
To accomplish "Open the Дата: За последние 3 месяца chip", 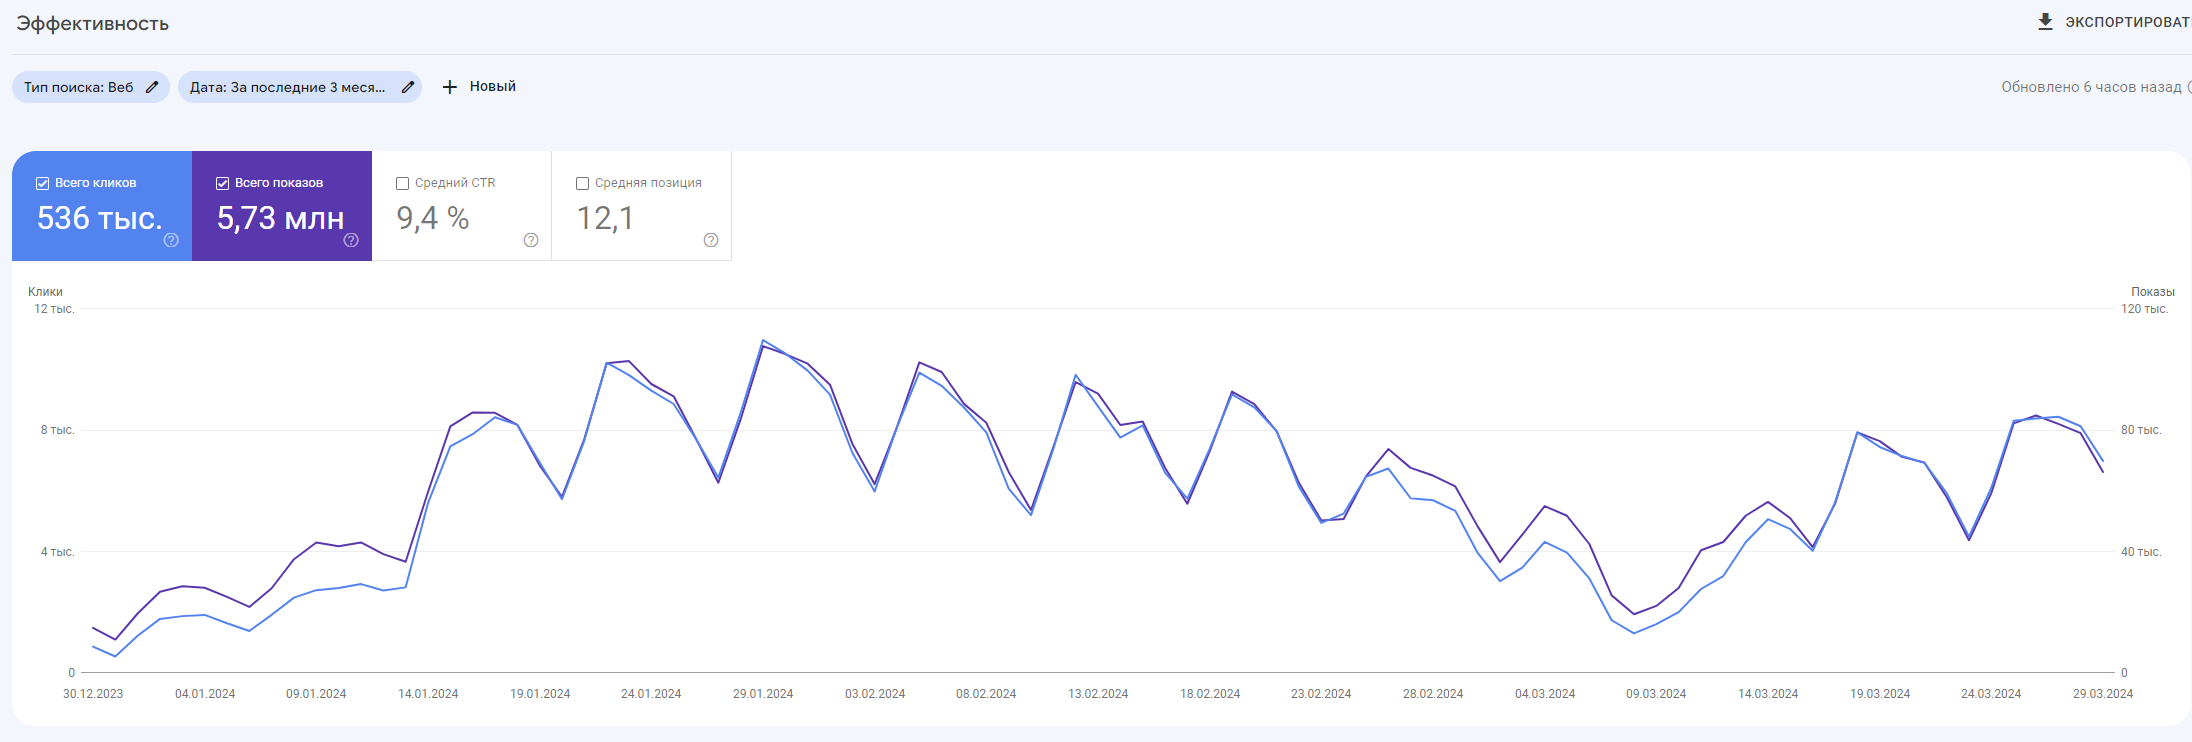I will [x=300, y=87].
